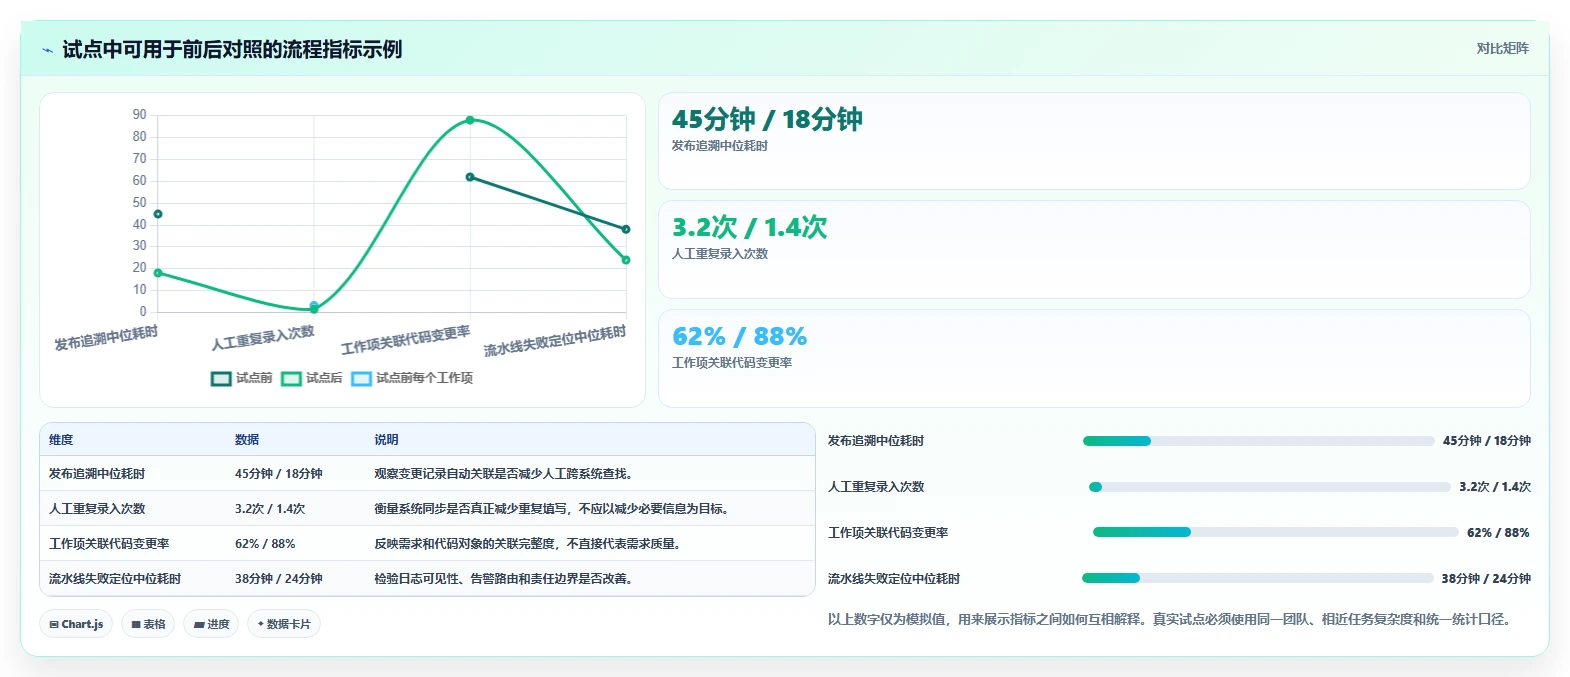
Task: Click the 试点后 endpoint at 24
Action: [626, 260]
